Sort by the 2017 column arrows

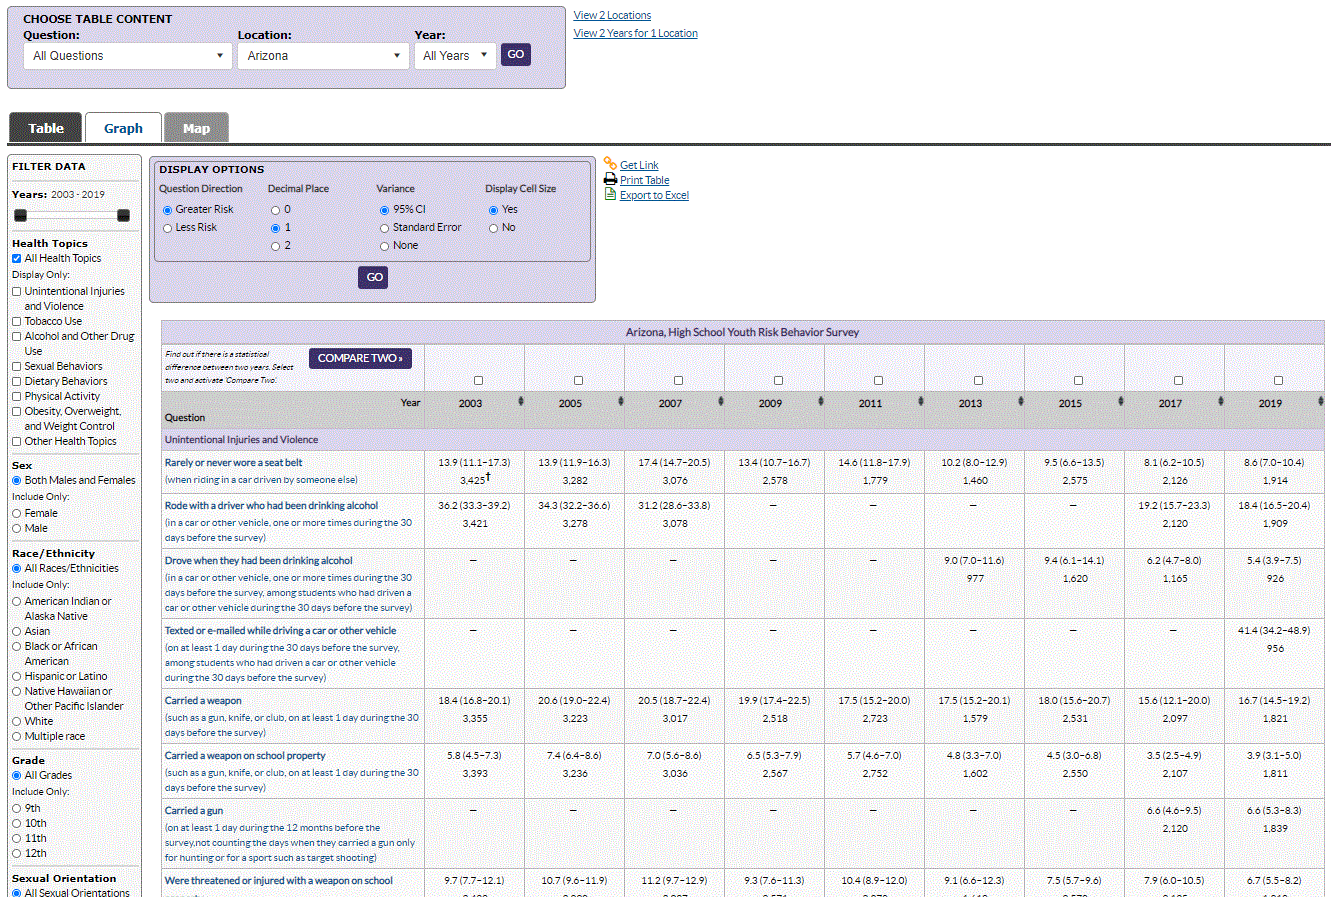pyautogui.click(x=1220, y=401)
